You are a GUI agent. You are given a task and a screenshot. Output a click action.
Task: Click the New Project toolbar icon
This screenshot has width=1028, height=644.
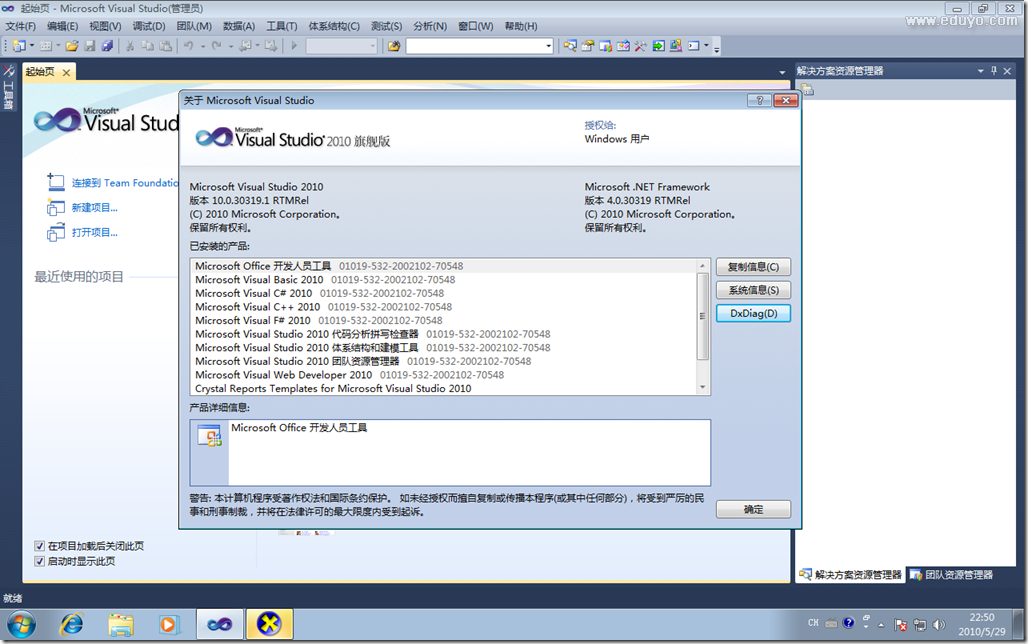[x=19, y=46]
